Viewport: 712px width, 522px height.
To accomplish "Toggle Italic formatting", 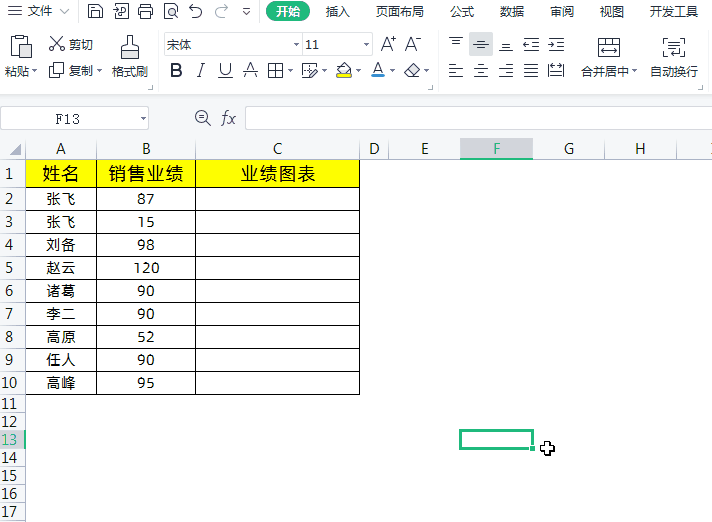I will tap(200, 70).
